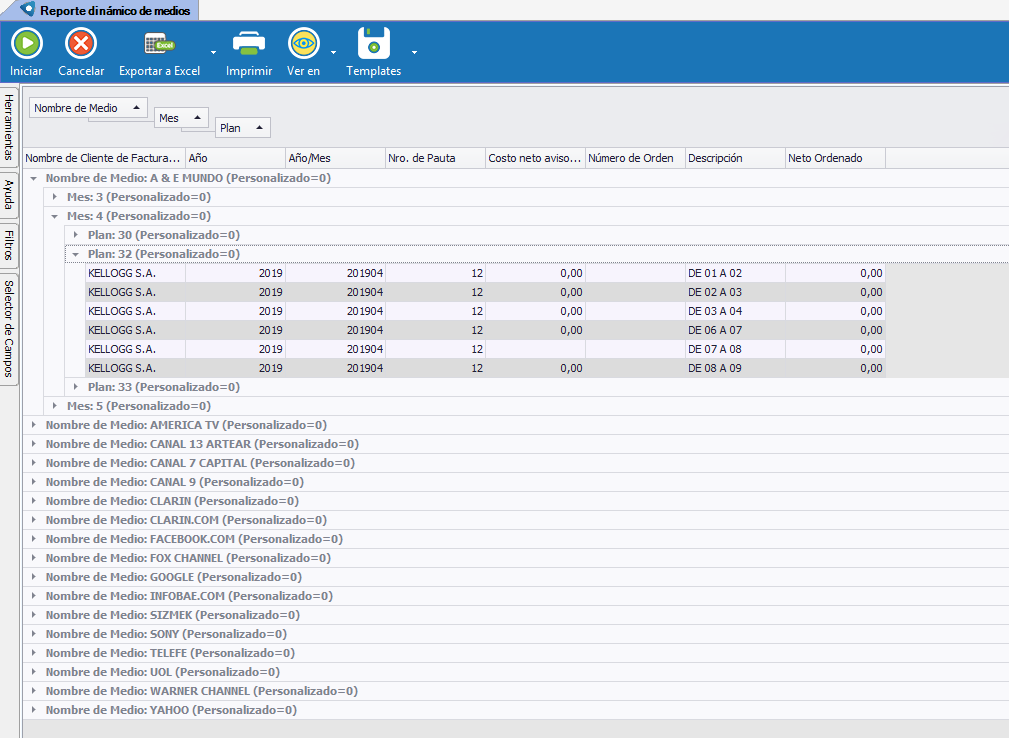Image resolution: width=1009 pixels, height=738 pixels.
Task: Collapse the A & E MUNDO group
Action: pyautogui.click(x=35, y=178)
